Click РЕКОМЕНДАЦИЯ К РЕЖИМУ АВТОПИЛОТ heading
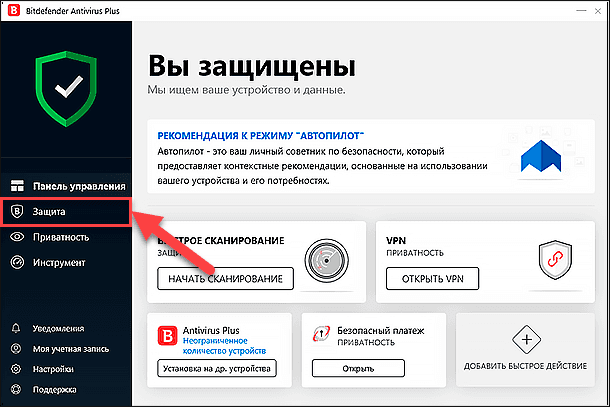 click(260, 135)
